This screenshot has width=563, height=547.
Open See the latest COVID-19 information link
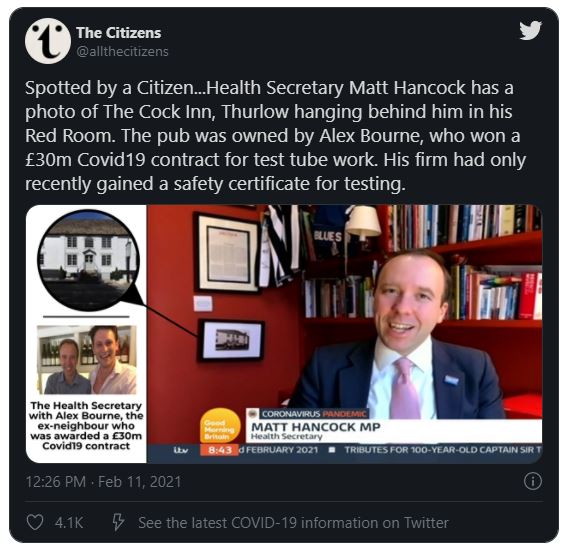tap(293, 523)
